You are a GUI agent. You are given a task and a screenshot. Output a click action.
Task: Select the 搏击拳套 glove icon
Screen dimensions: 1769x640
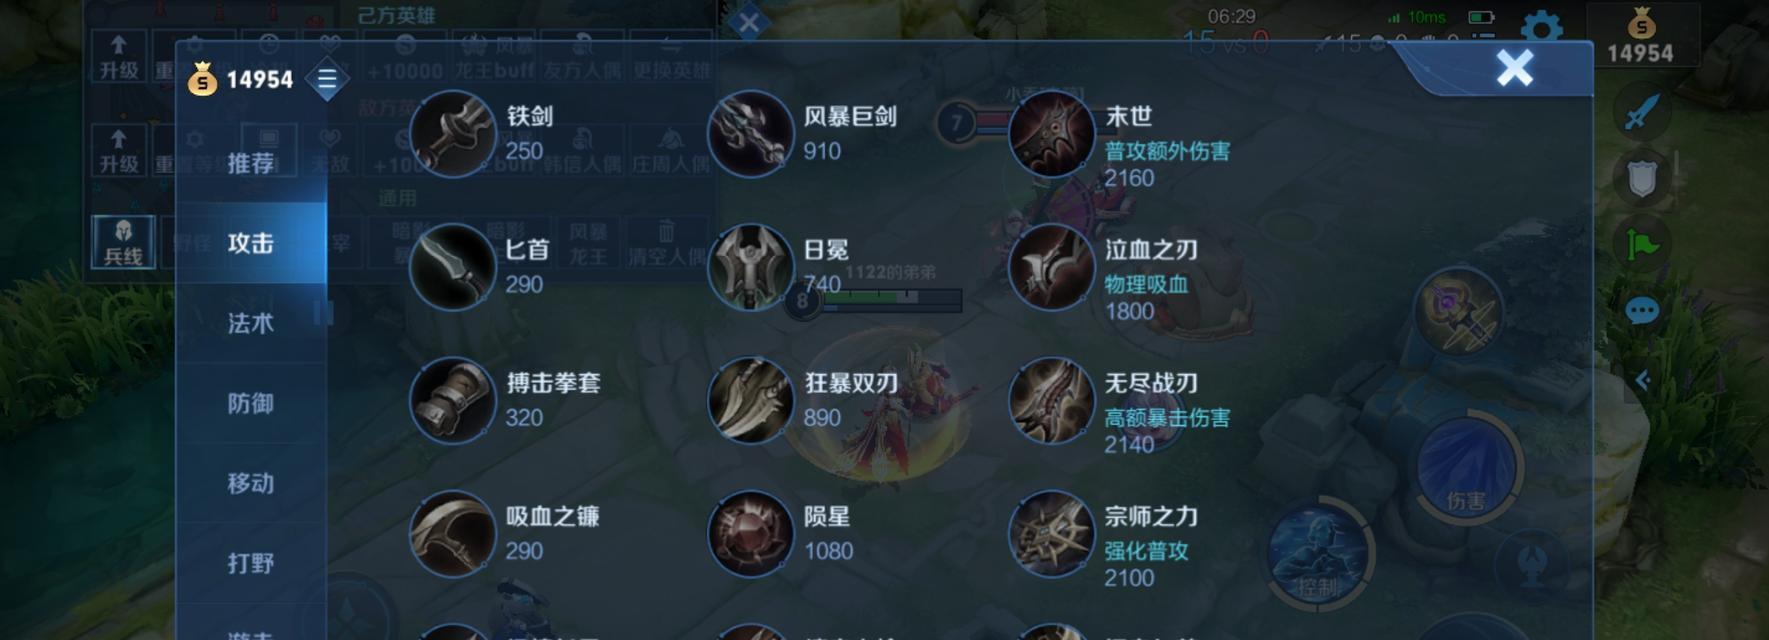(x=453, y=400)
